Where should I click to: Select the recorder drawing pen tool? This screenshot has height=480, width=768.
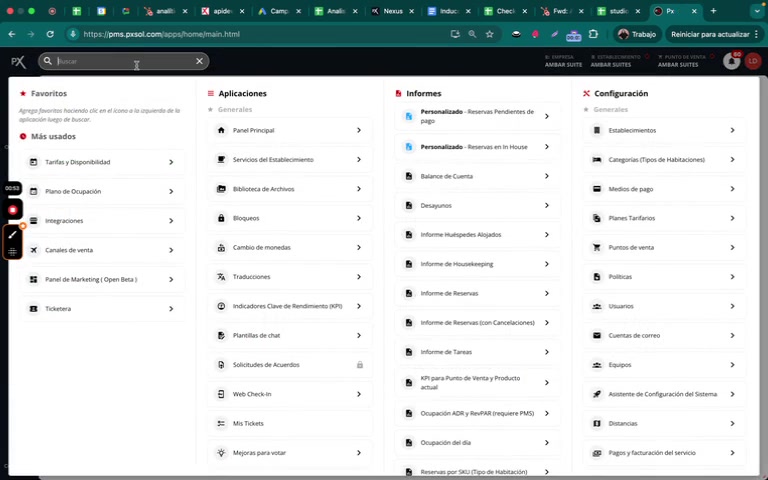click(13, 235)
